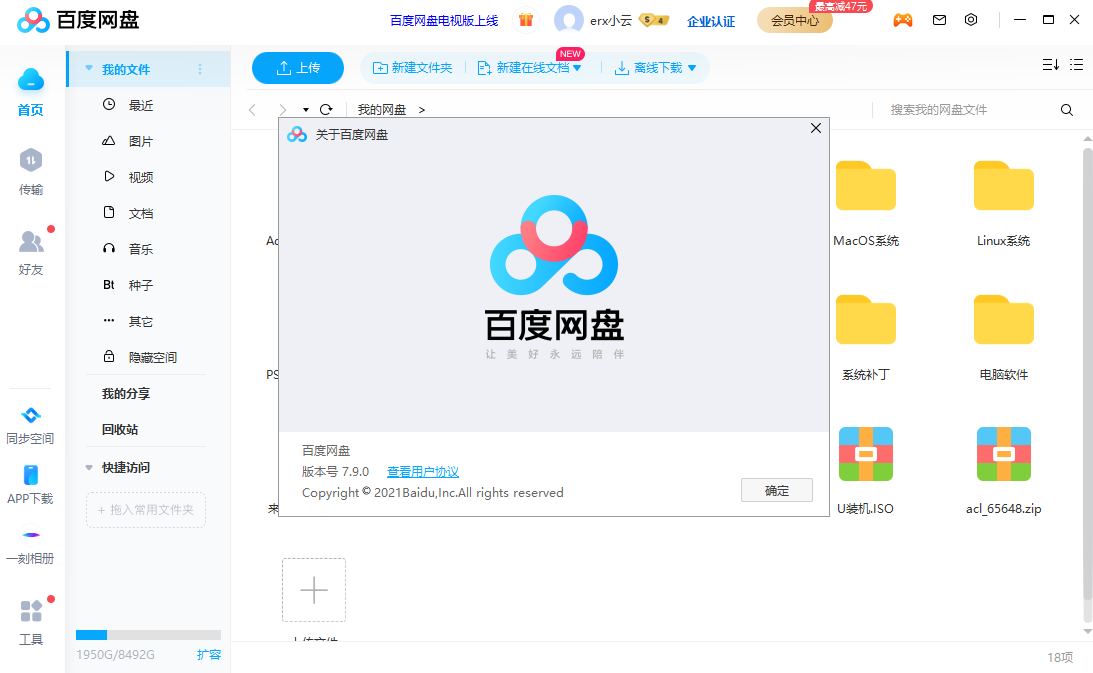The height and width of the screenshot is (673, 1093).
Task: Open the Tools (工具) grid icon
Action: 31,611
